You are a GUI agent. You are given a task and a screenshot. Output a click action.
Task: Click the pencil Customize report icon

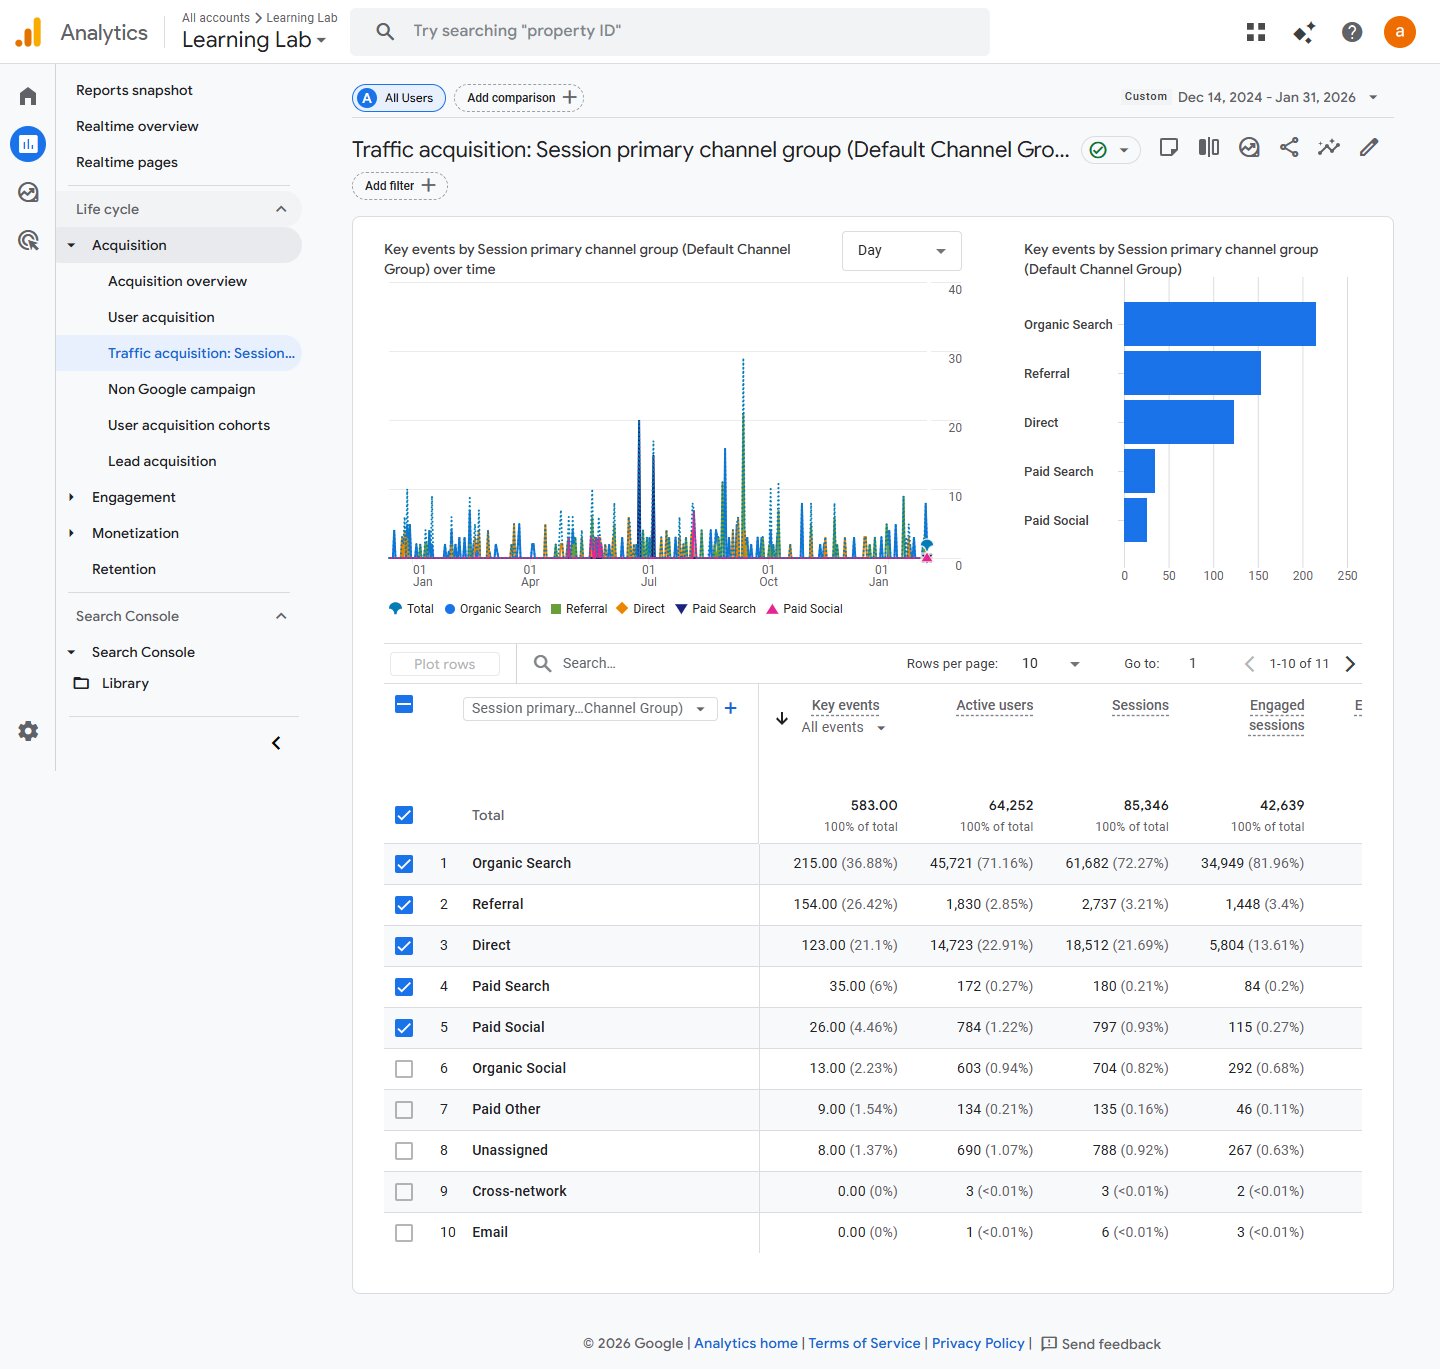click(1369, 148)
